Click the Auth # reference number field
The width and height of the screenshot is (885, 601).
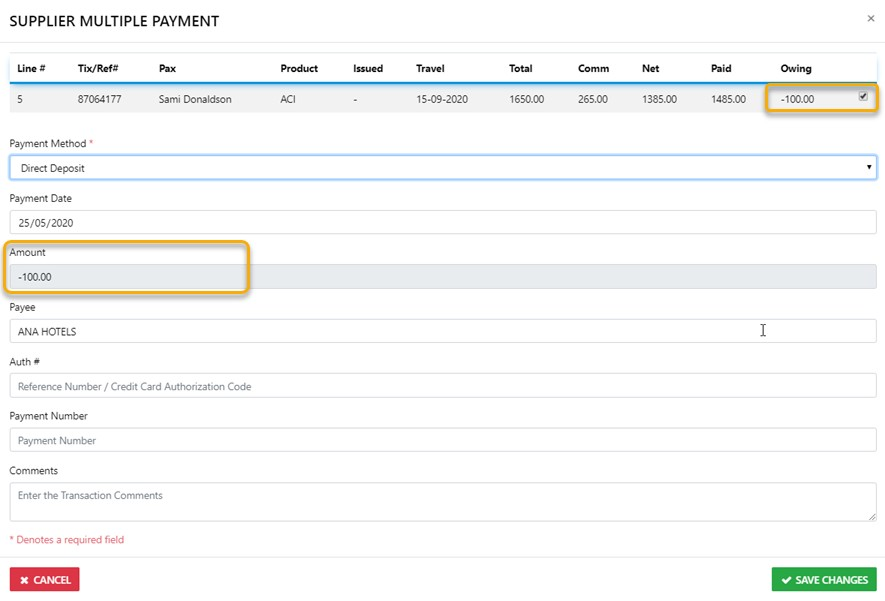click(442, 386)
